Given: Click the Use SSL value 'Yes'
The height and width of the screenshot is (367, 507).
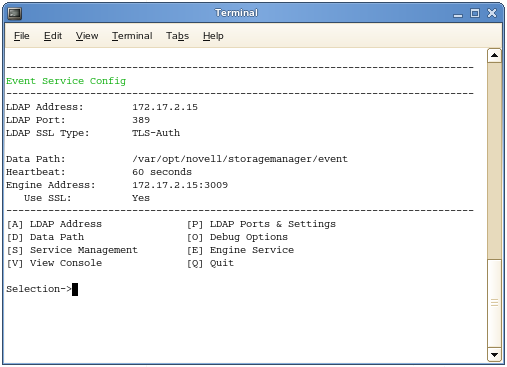Looking at the screenshot, I should point(141,198).
